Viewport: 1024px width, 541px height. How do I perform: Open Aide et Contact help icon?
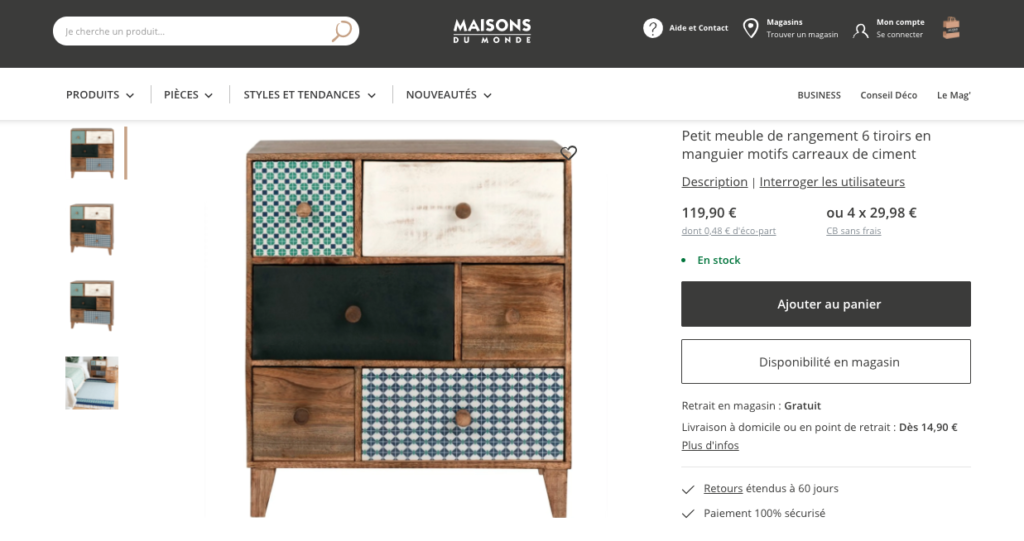click(652, 28)
